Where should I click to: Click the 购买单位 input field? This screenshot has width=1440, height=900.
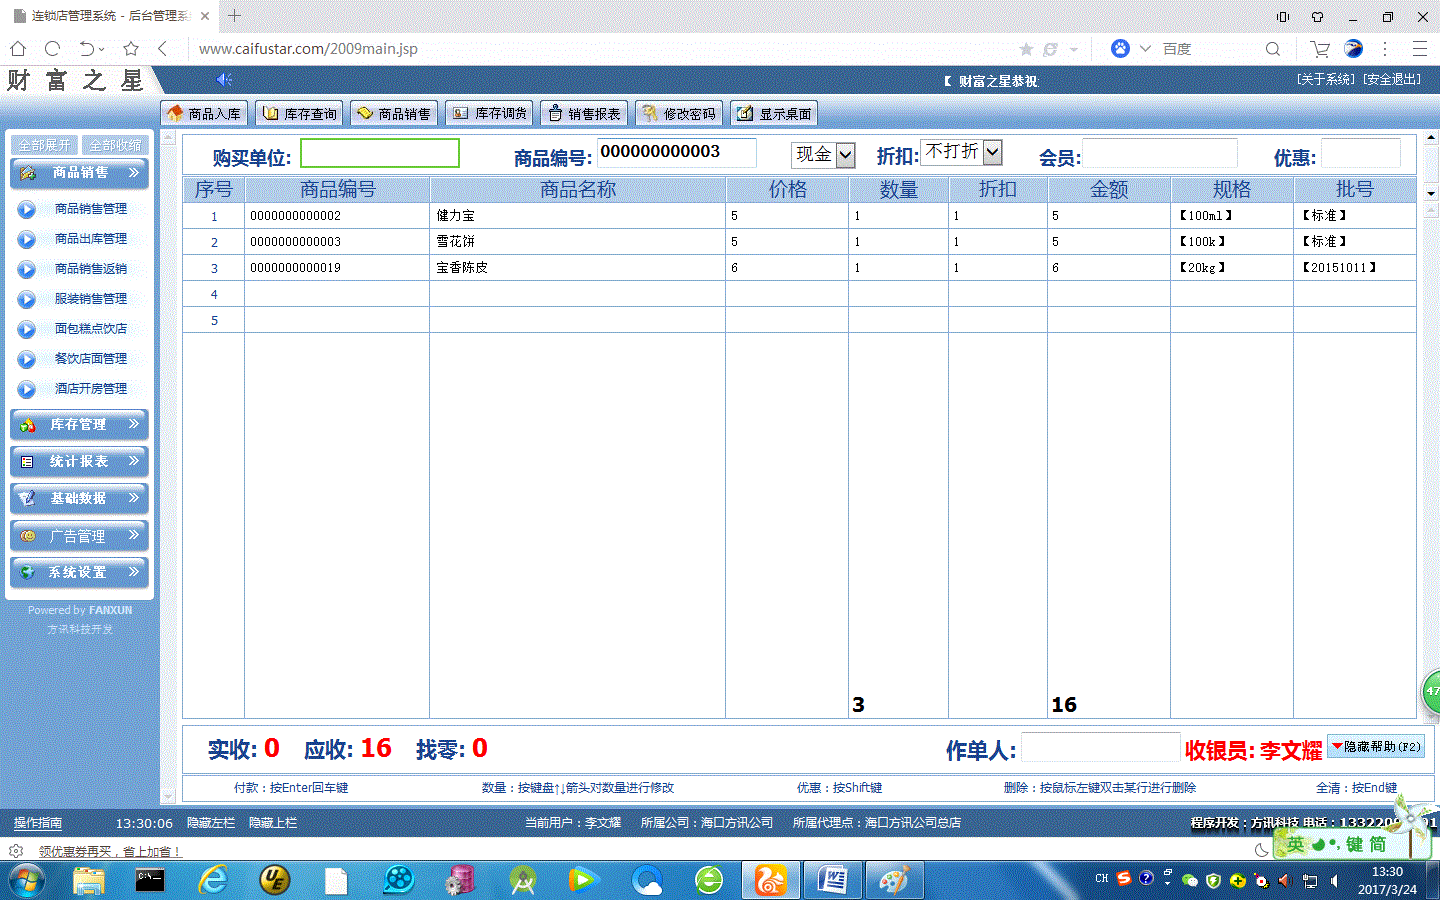tap(380, 153)
